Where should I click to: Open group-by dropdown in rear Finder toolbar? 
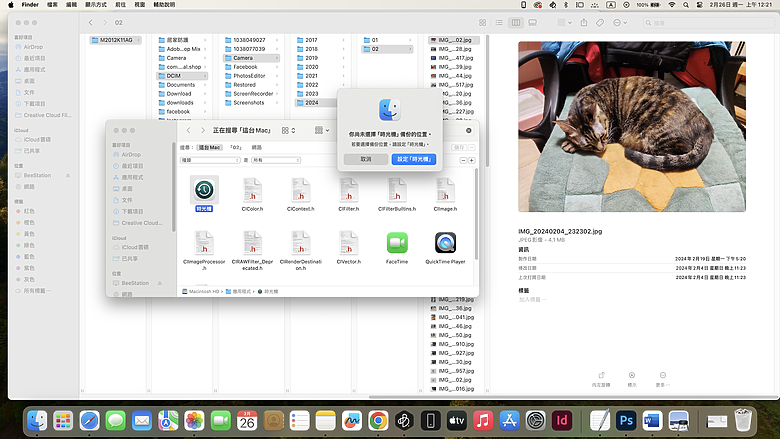tap(564, 23)
